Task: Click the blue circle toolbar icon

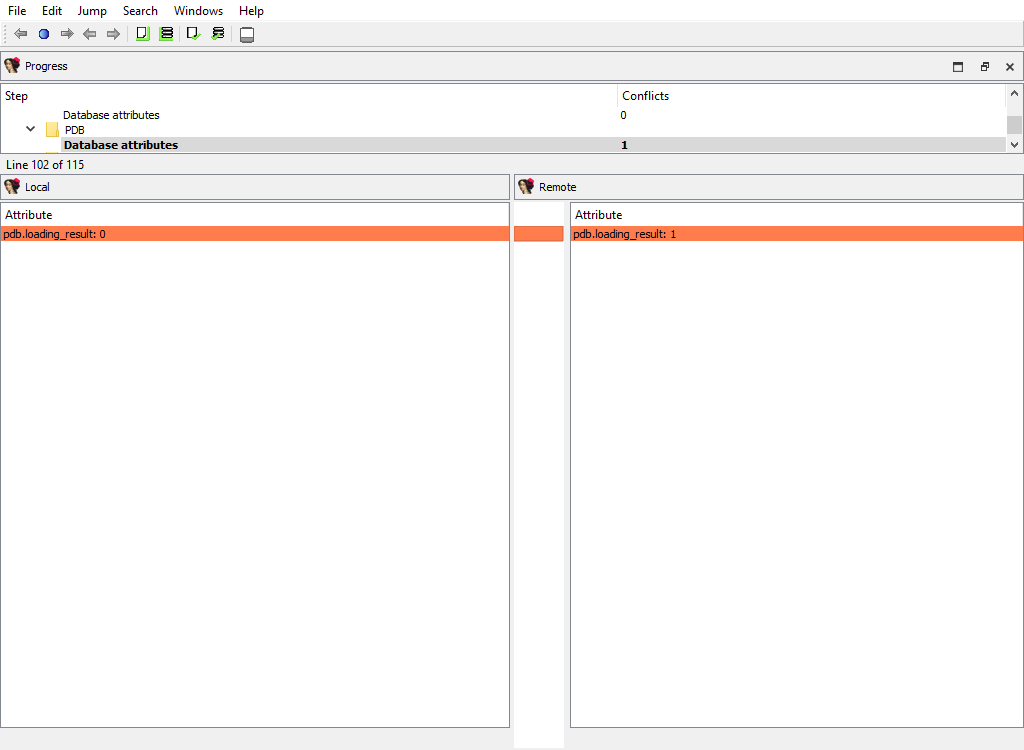Action: click(44, 34)
